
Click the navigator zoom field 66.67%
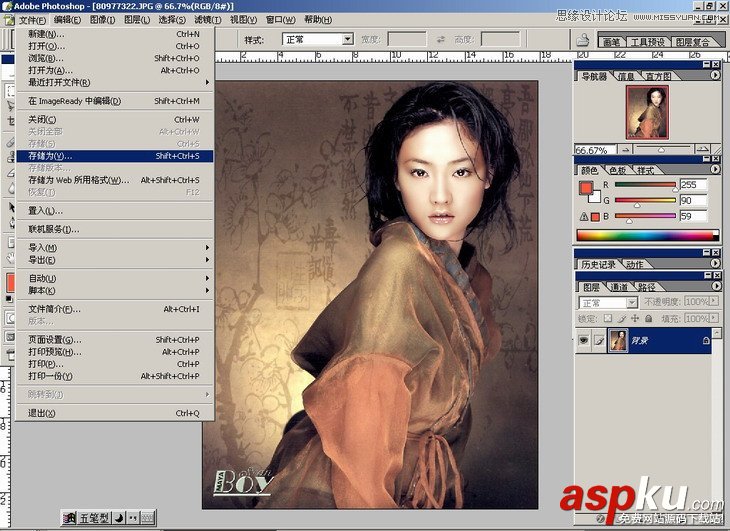pyautogui.click(x=595, y=150)
